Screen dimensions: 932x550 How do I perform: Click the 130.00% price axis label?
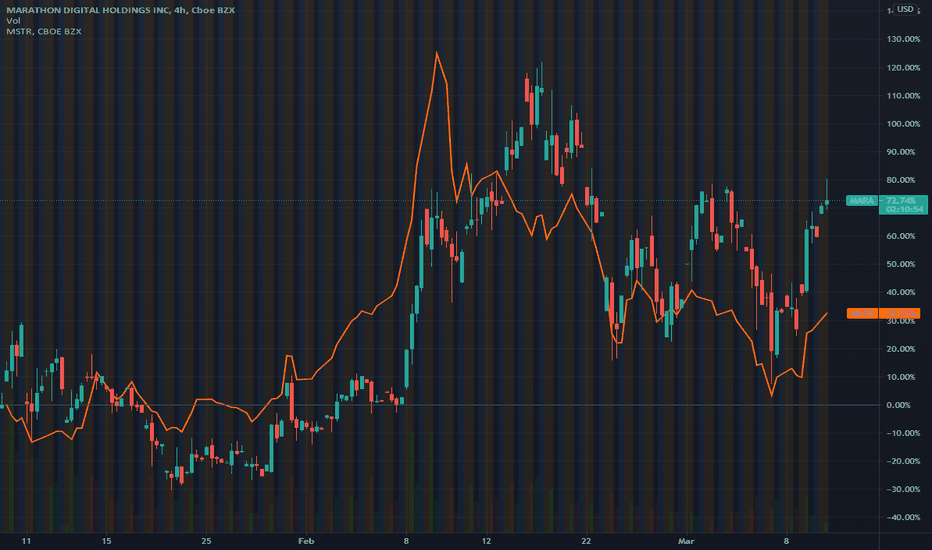pyautogui.click(x=903, y=39)
